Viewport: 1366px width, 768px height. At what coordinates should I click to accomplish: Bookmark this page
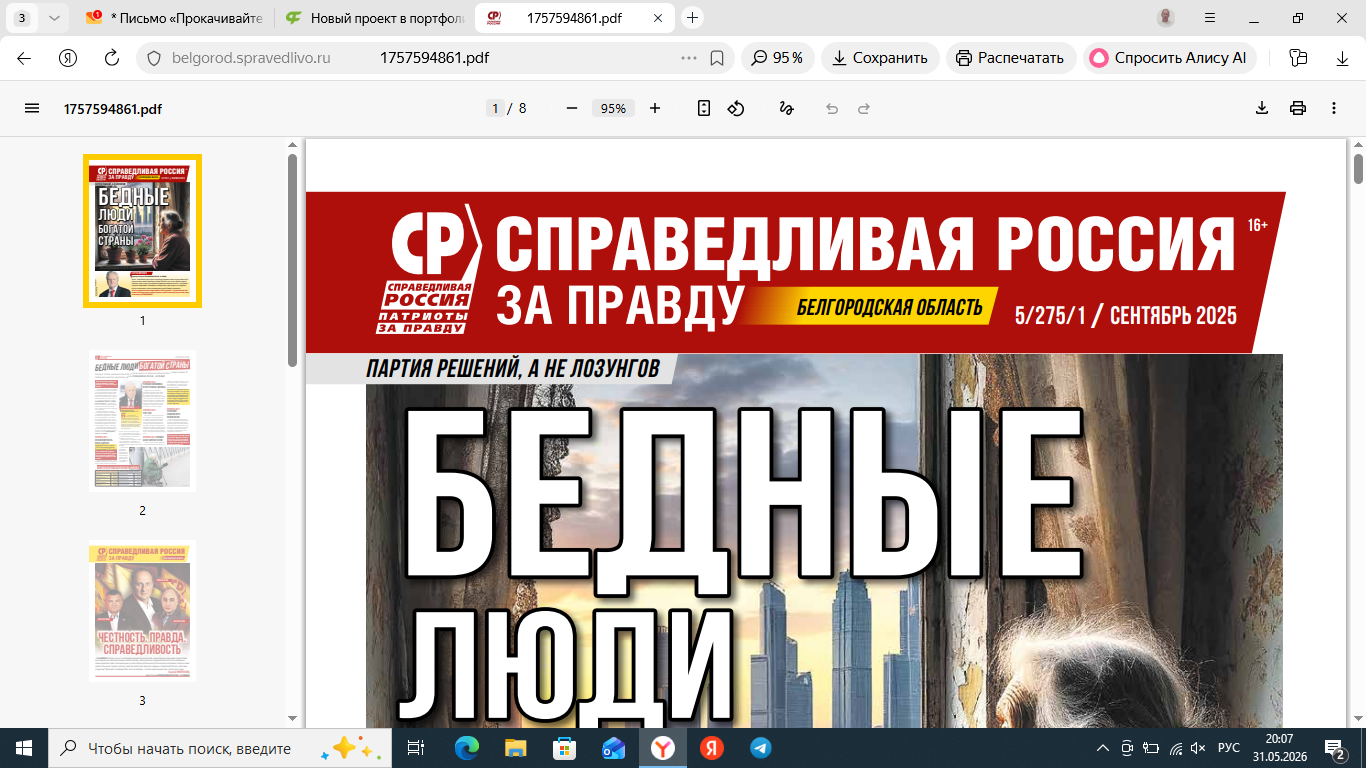(x=717, y=58)
